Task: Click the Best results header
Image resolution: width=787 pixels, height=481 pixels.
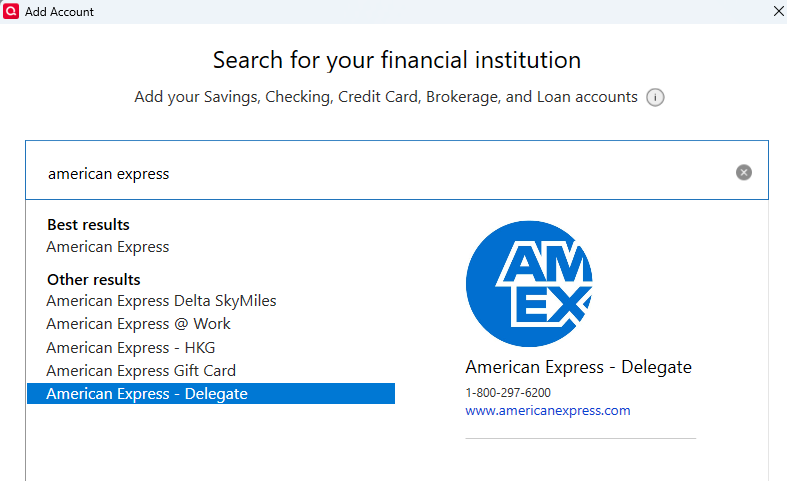Action: pos(88,225)
